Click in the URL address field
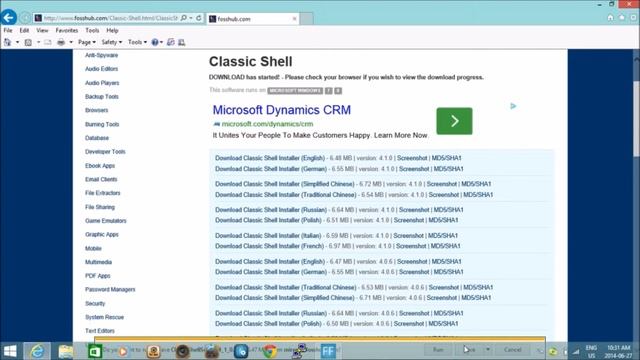This screenshot has height=360, width=640. click(110, 18)
